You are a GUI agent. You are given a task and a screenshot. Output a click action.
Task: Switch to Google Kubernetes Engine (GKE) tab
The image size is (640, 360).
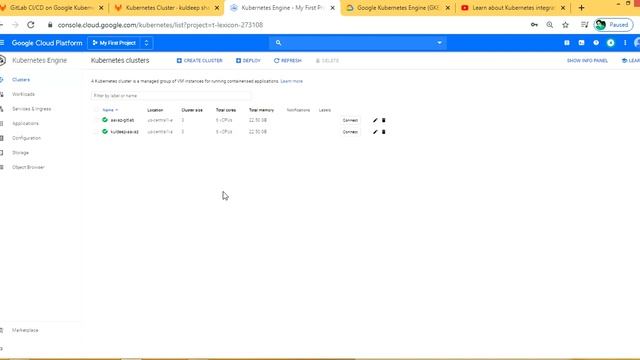click(398, 8)
